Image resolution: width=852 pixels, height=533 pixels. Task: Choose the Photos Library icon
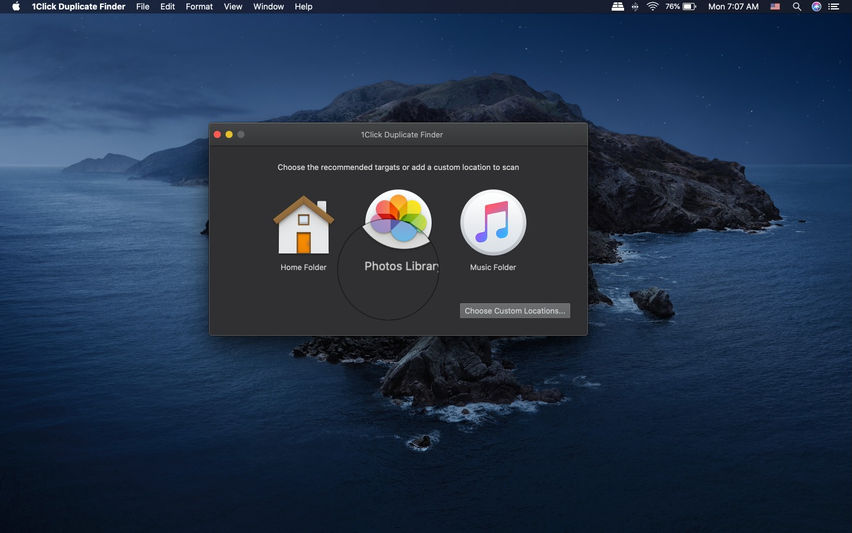pos(398,220)
